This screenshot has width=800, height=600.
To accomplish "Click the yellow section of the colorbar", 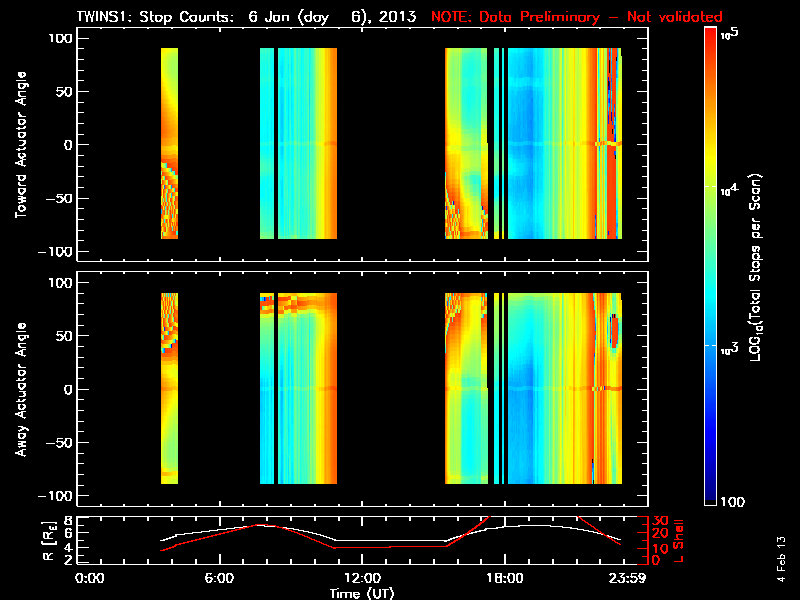I will click(x=711, y=158).
